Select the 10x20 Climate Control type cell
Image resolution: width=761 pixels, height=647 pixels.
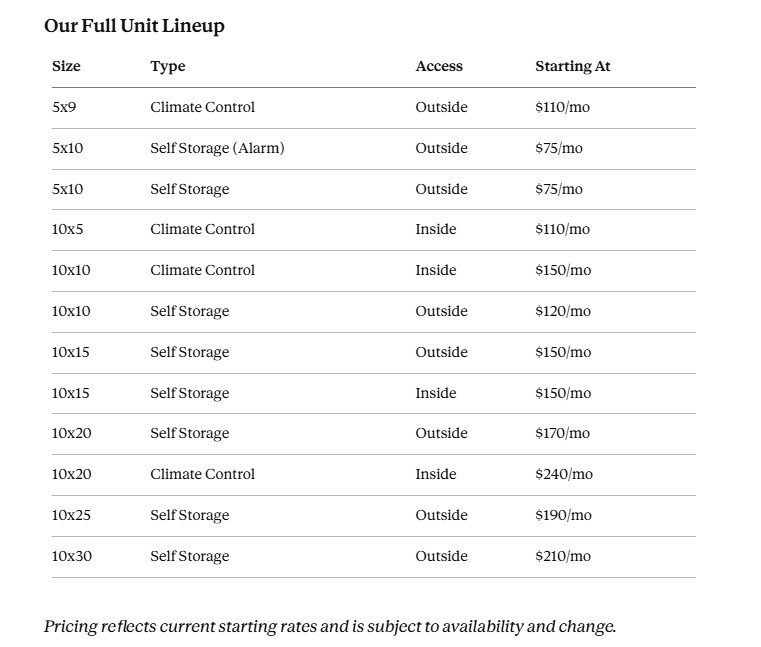[x=202, y=474]
